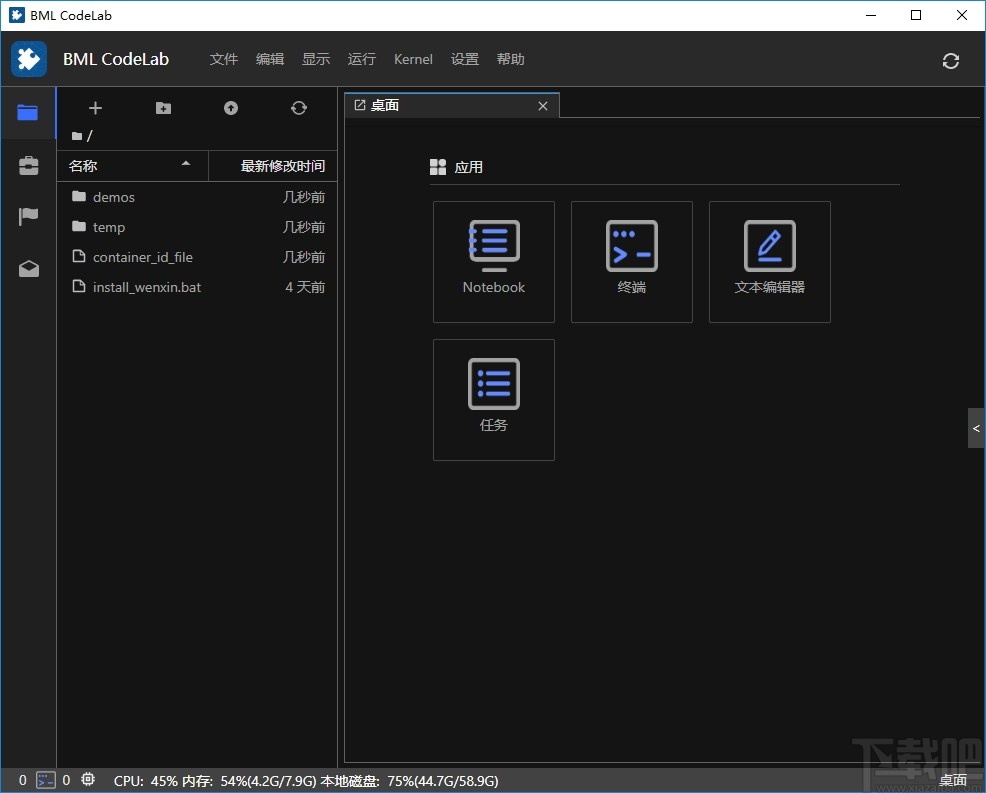Image resolution: width=986 pixels, height=793 pixels.
Task: Open the 文本编辑器 text editor launcher
Action: tap(769, 262)
